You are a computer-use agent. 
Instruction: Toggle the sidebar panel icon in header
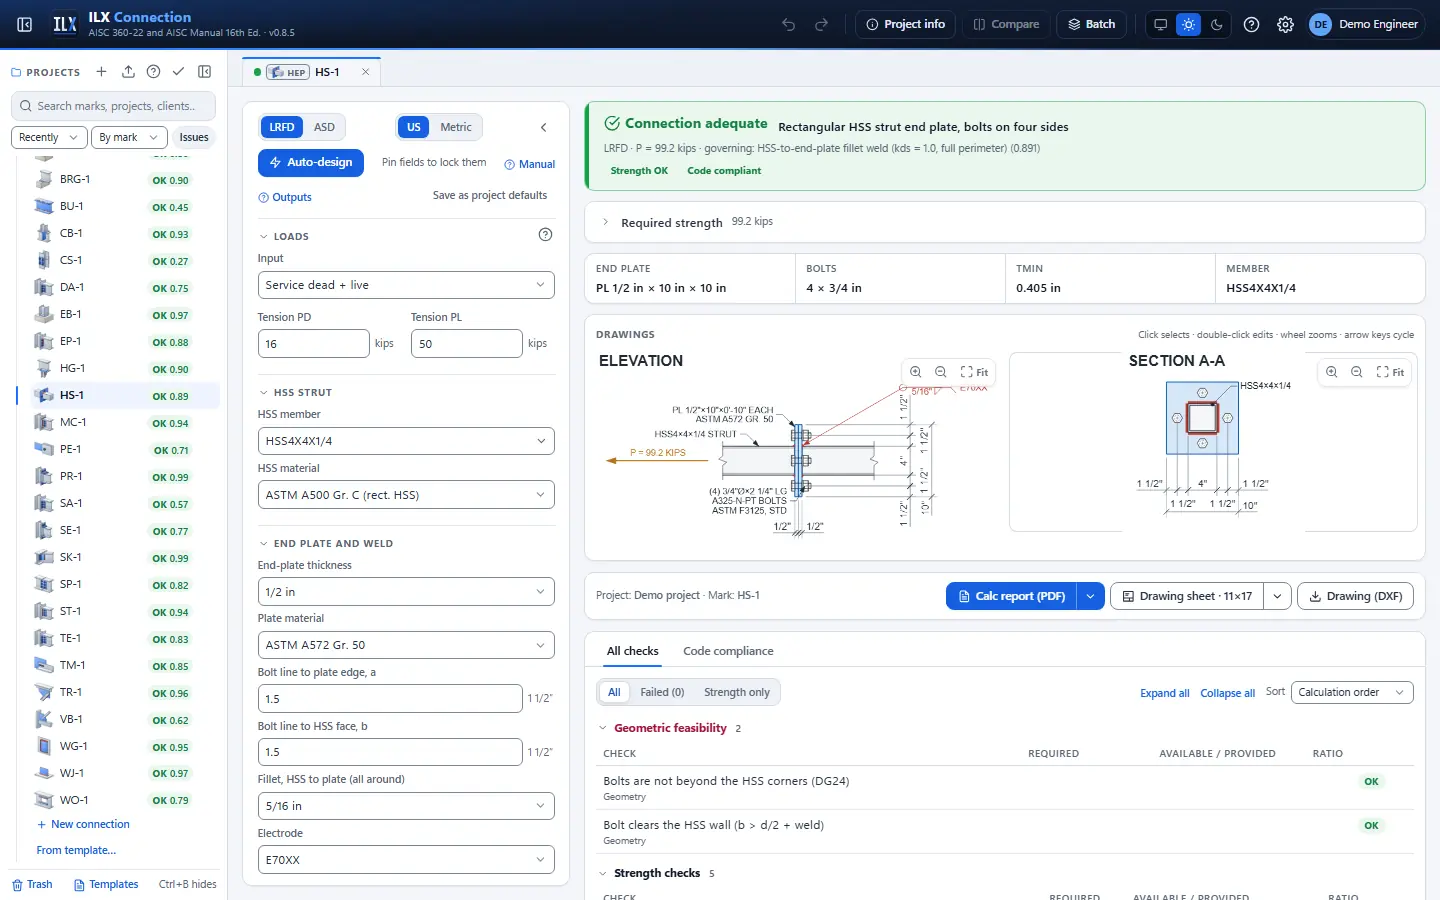pyautogui.click(x=25, y=24)
